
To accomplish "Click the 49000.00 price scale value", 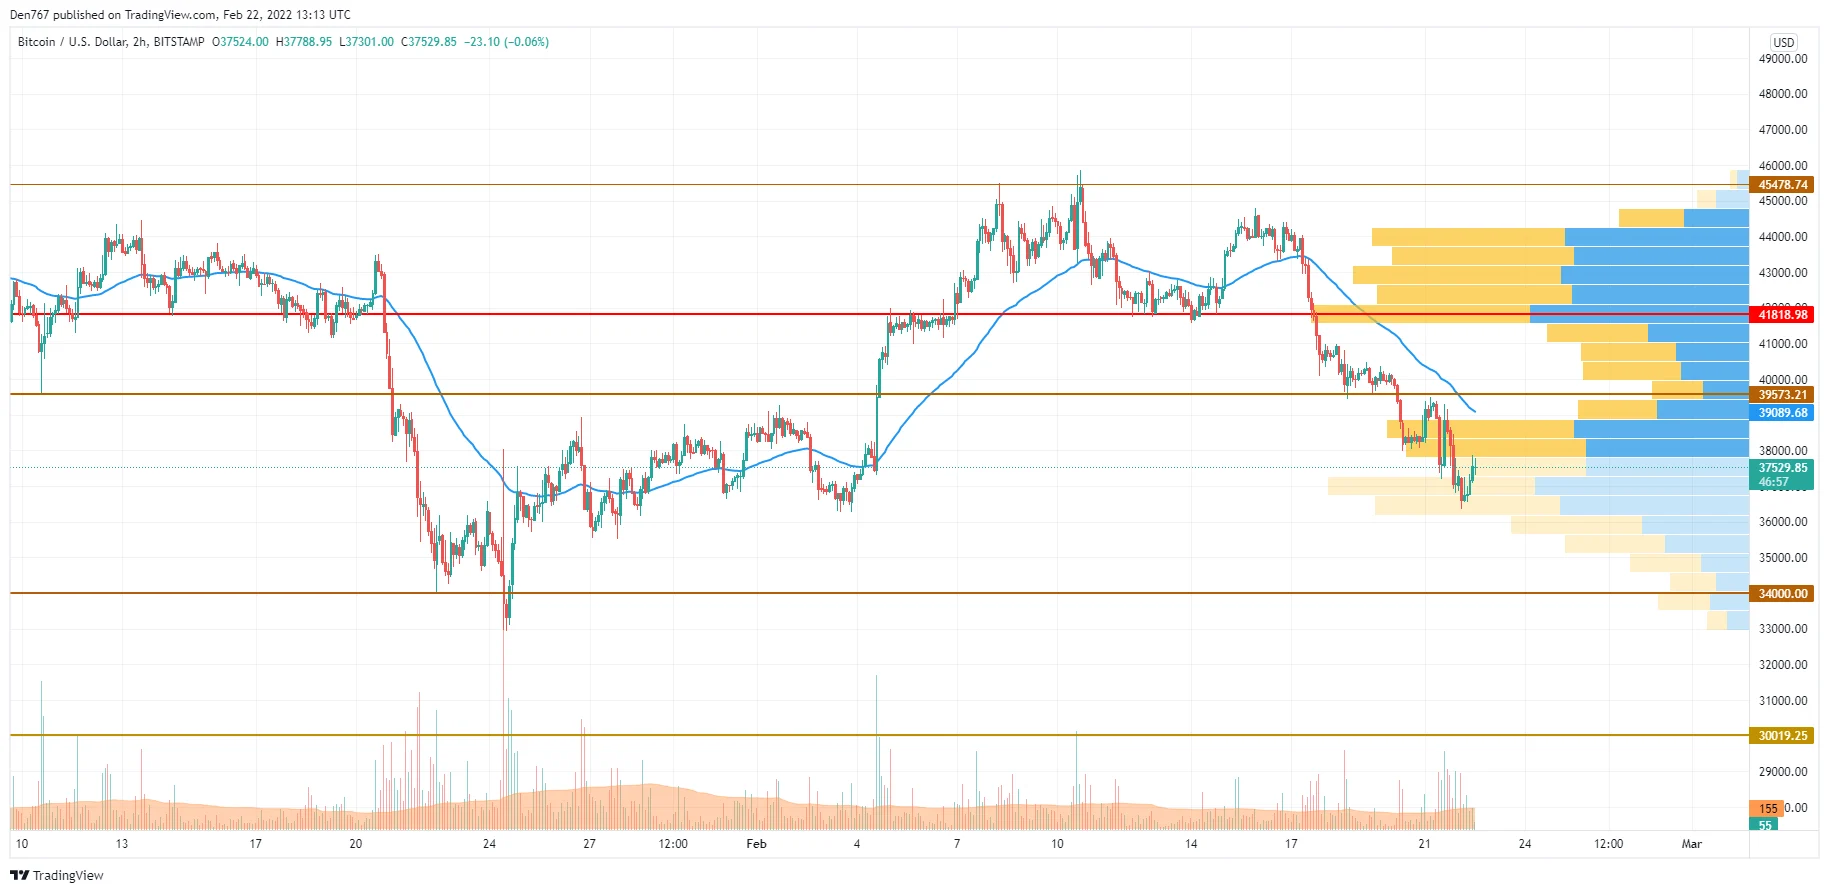I will tap(1782, 59).
